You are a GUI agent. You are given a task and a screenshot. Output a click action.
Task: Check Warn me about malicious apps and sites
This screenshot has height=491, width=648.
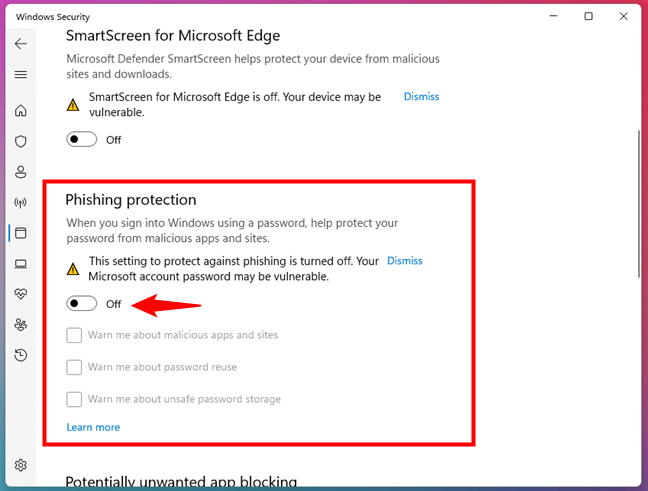click(x=74, y=335)
